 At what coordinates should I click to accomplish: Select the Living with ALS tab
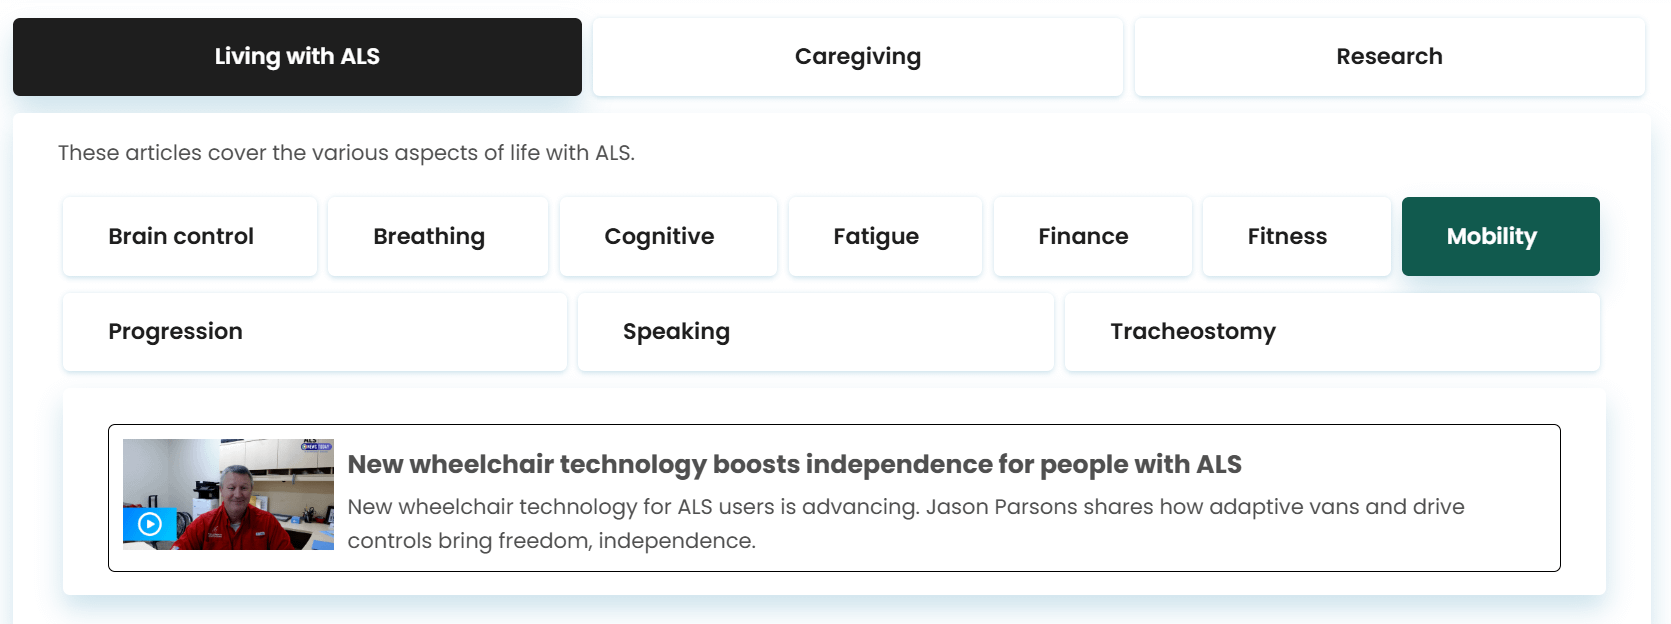click(296, 56)
